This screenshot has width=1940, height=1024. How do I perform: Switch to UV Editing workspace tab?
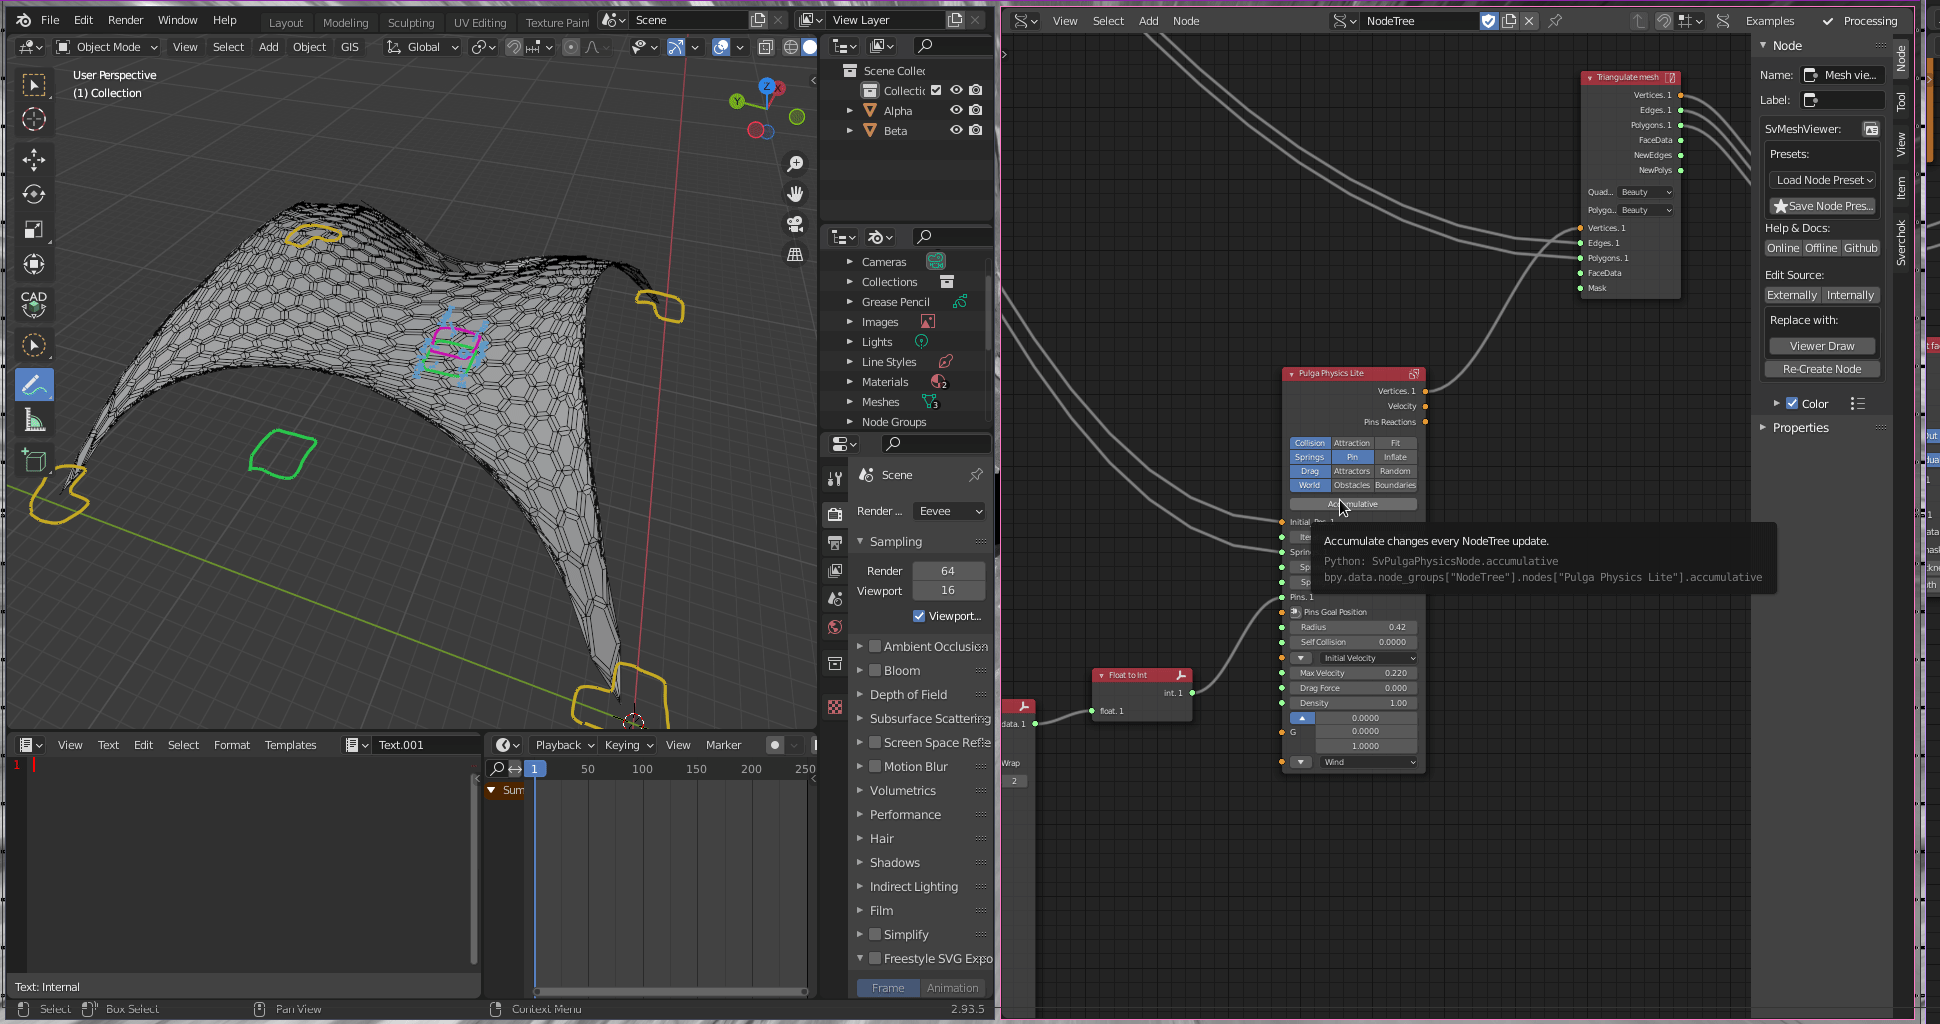point(480,22)
